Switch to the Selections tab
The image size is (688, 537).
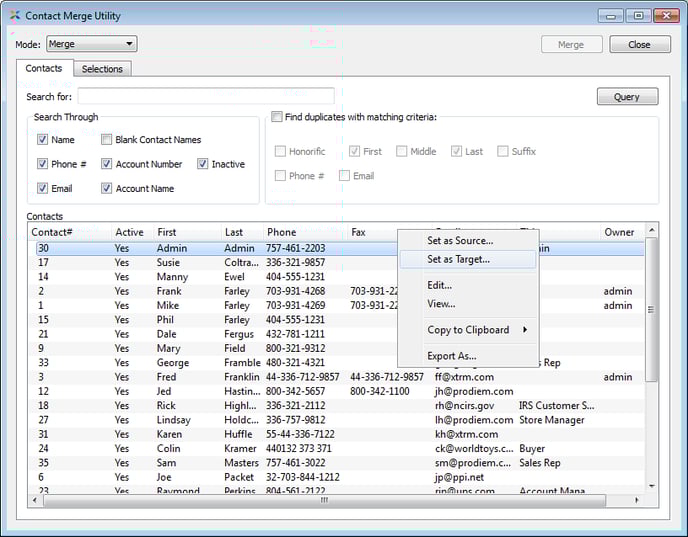tap(102, 69)
